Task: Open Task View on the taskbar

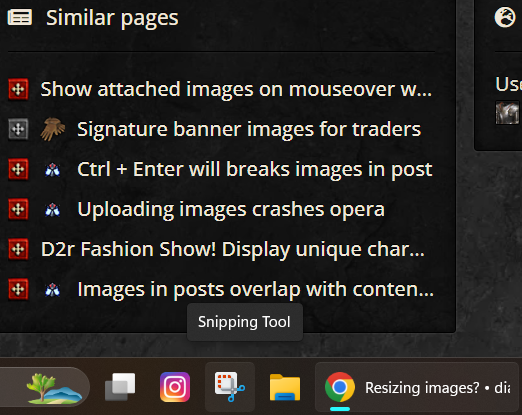Action: (120, 387)
